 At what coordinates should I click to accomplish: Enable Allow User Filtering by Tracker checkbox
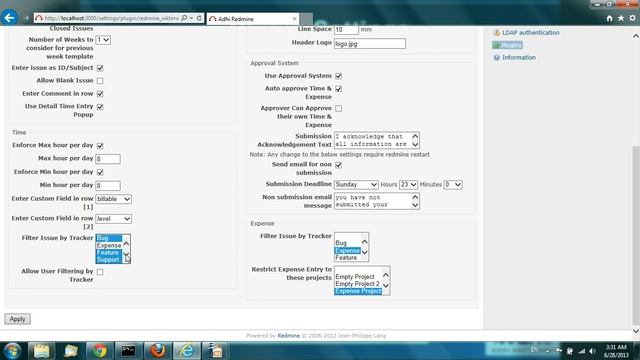click(x=100, y=272)
